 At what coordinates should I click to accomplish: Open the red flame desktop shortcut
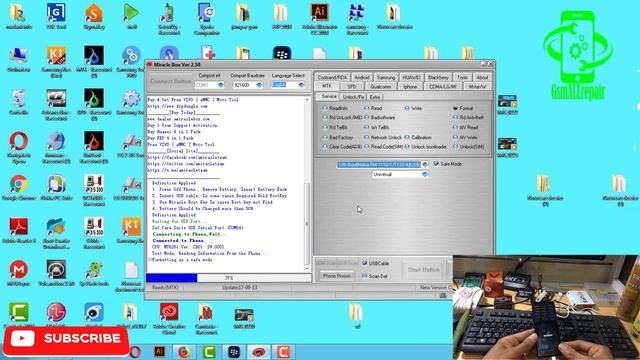pyautogui.click(x=93, y=145)
